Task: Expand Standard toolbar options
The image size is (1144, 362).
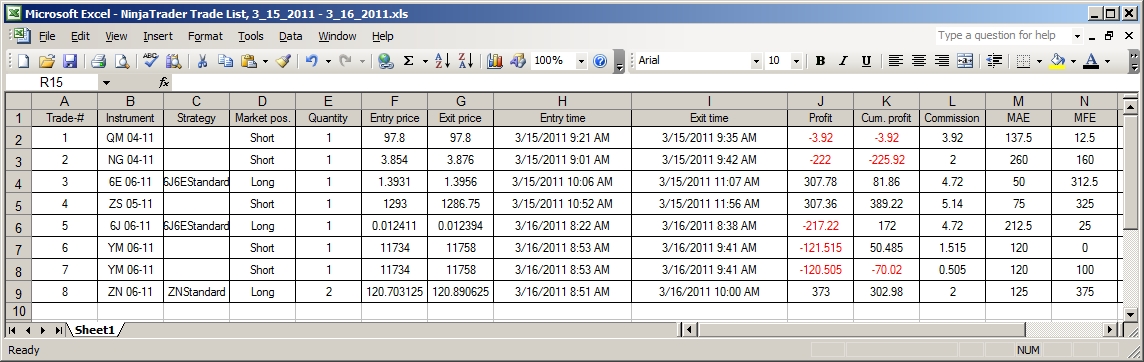Action: coord(620,61)
